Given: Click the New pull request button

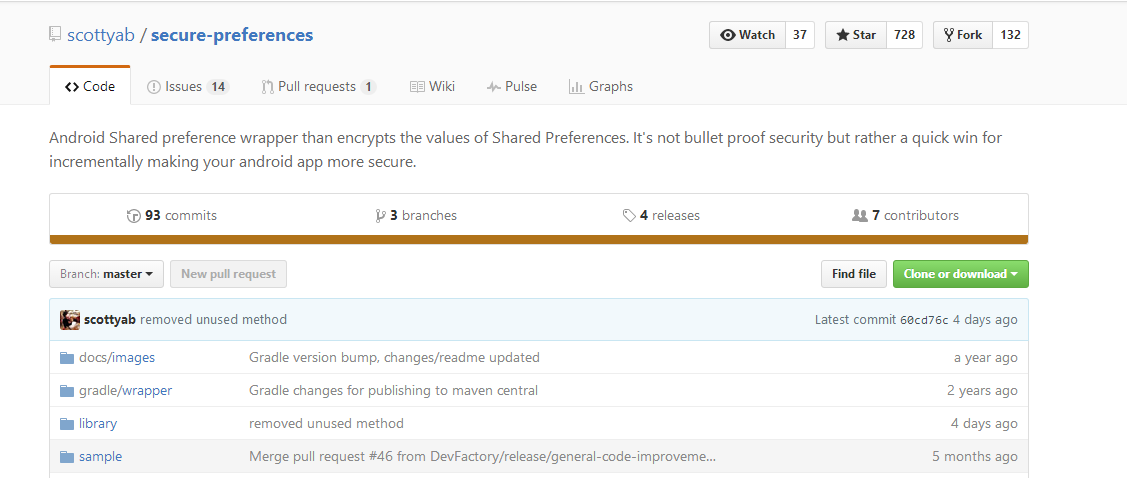Looking at the screenshot, I should tap(229, 274).
